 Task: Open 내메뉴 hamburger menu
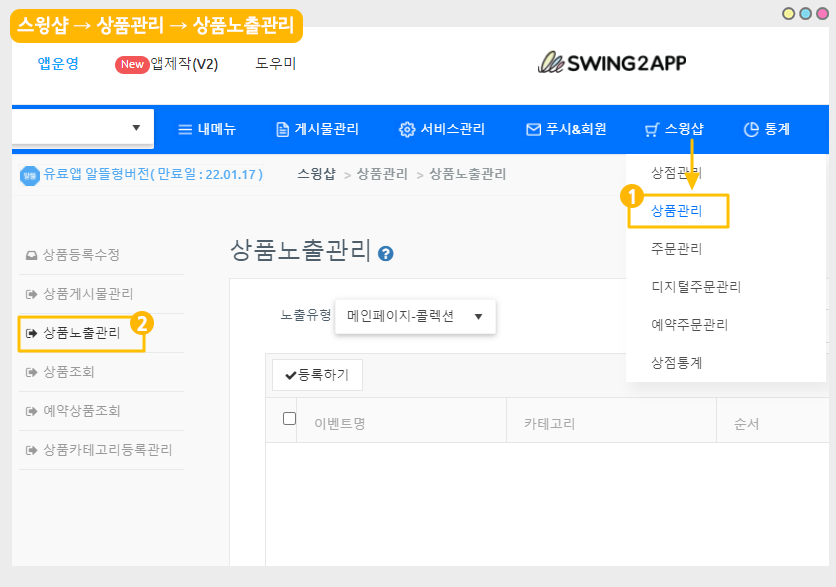tap(207, 129)
